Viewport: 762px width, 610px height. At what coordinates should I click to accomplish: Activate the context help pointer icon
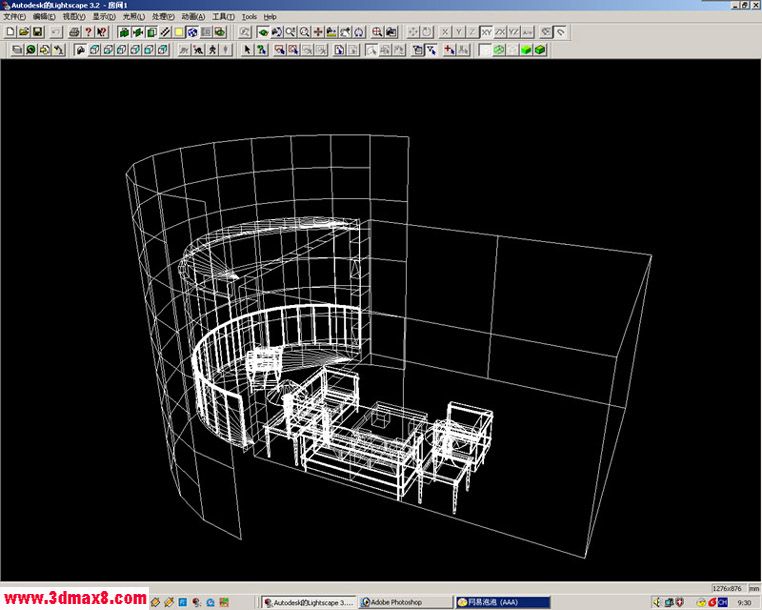click(102, 32)
